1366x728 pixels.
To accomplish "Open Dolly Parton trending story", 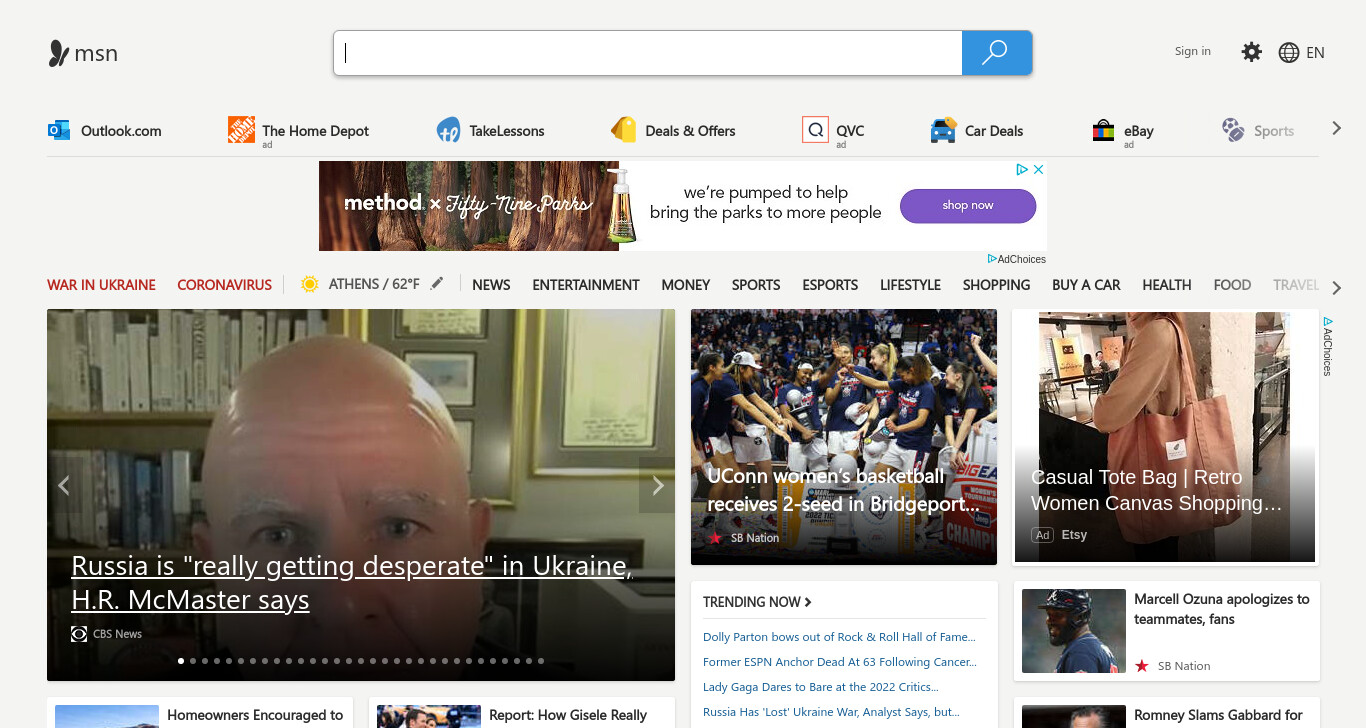I will coord(839,637).
